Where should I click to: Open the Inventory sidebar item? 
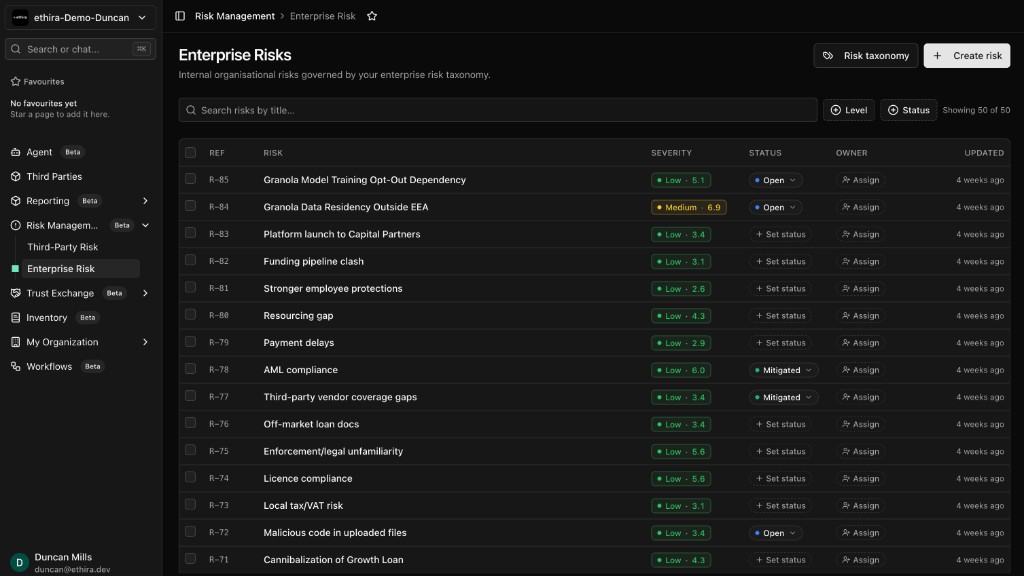[x=46, y=317]
